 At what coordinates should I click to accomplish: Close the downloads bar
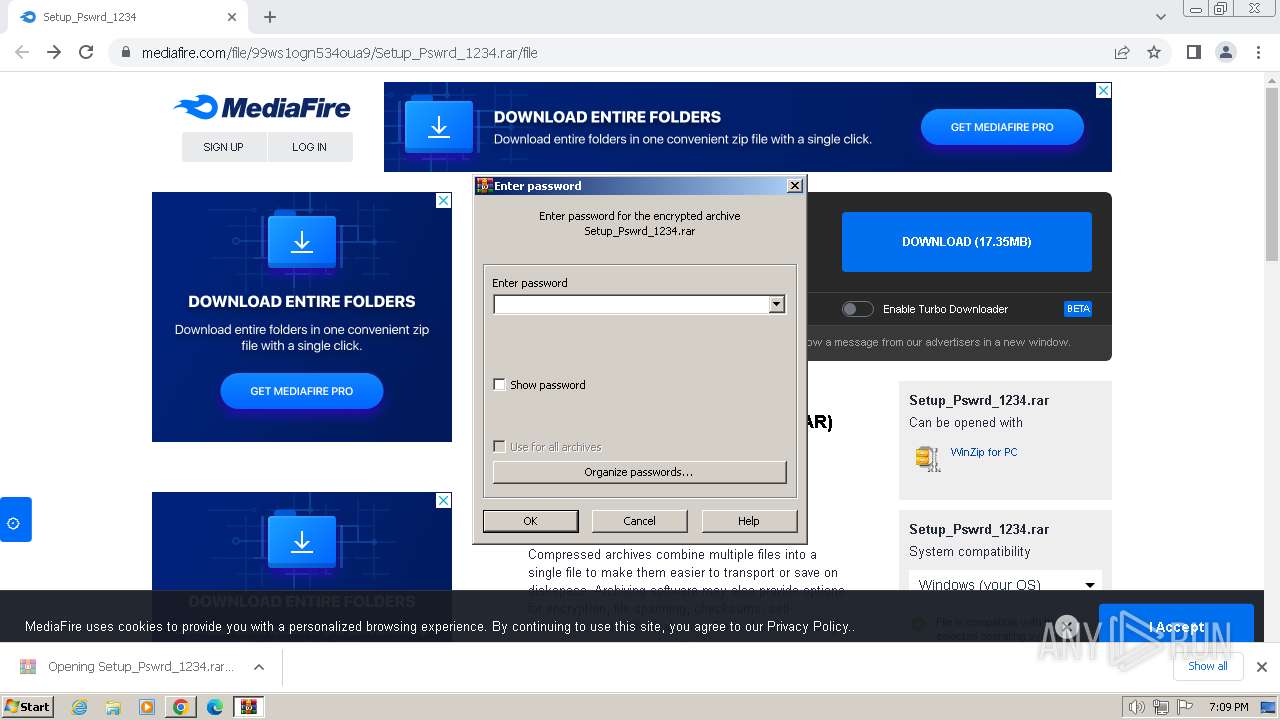1262,667
